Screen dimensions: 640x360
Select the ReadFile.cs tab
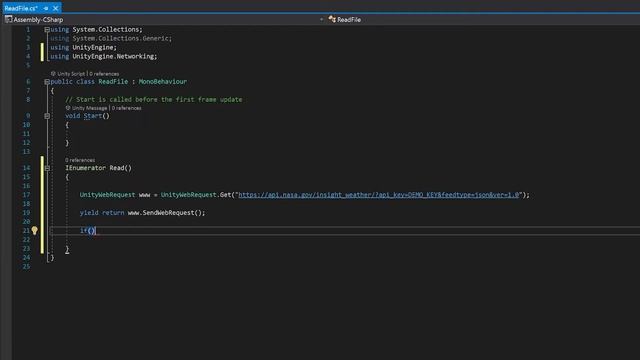point(21,8)
